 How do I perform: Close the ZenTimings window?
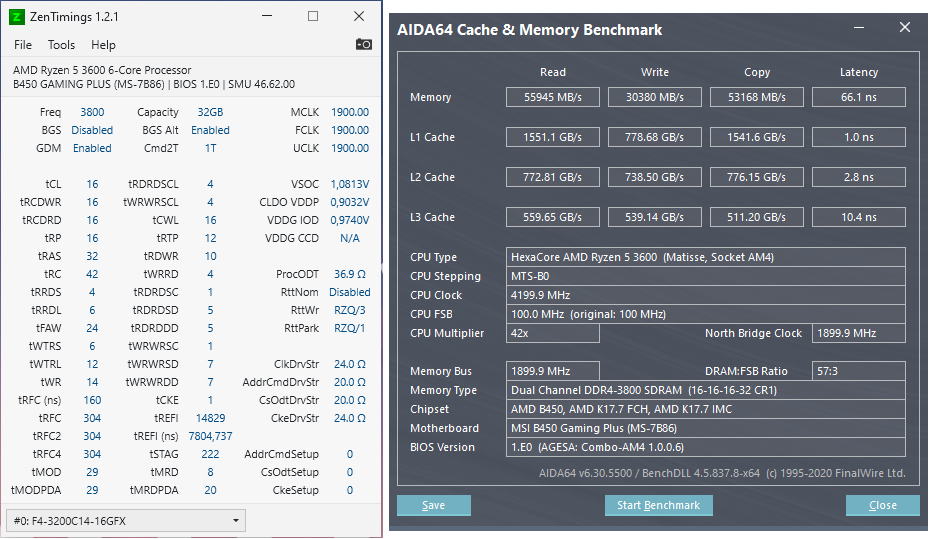pyautogui.click(x=359, y=16)
